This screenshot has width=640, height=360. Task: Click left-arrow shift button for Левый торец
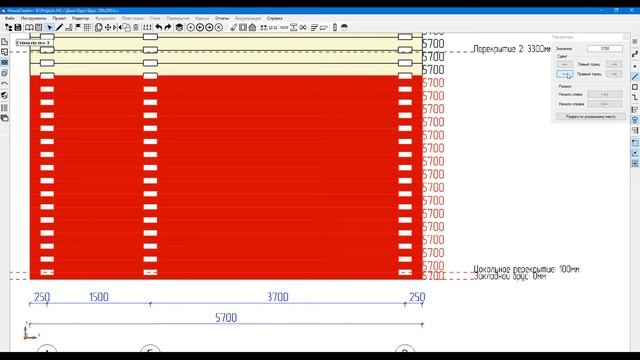point(565,64)
